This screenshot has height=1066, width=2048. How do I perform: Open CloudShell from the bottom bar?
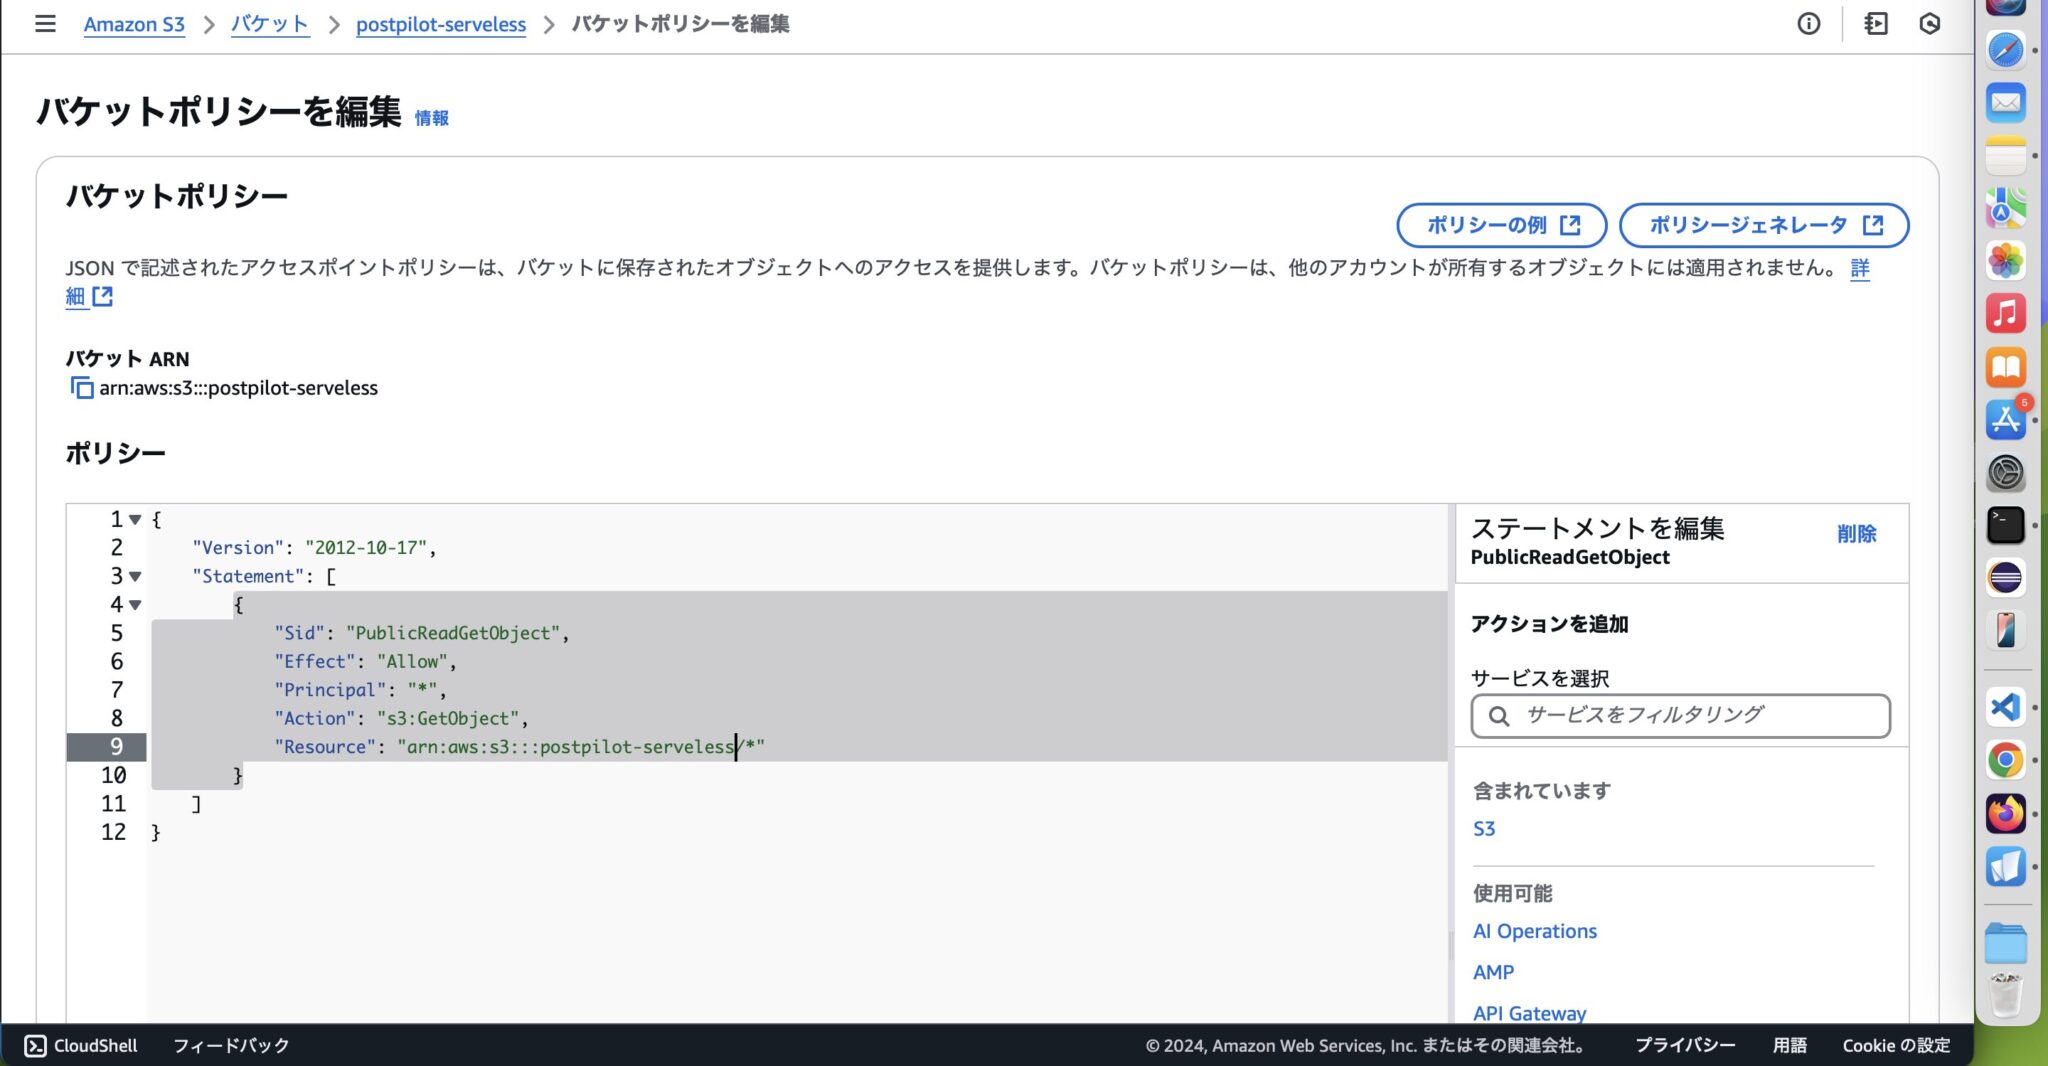tap(82, 1045)
